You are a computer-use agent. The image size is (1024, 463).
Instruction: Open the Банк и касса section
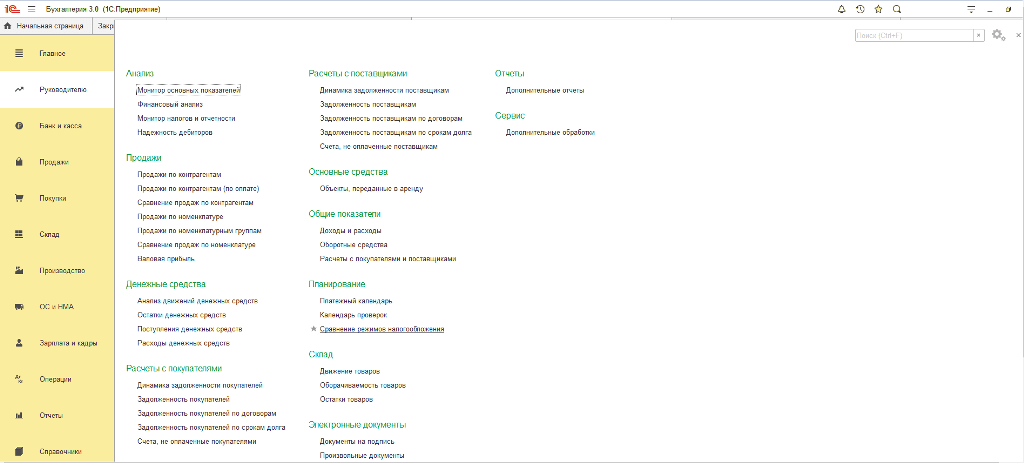tap(59, 126)
